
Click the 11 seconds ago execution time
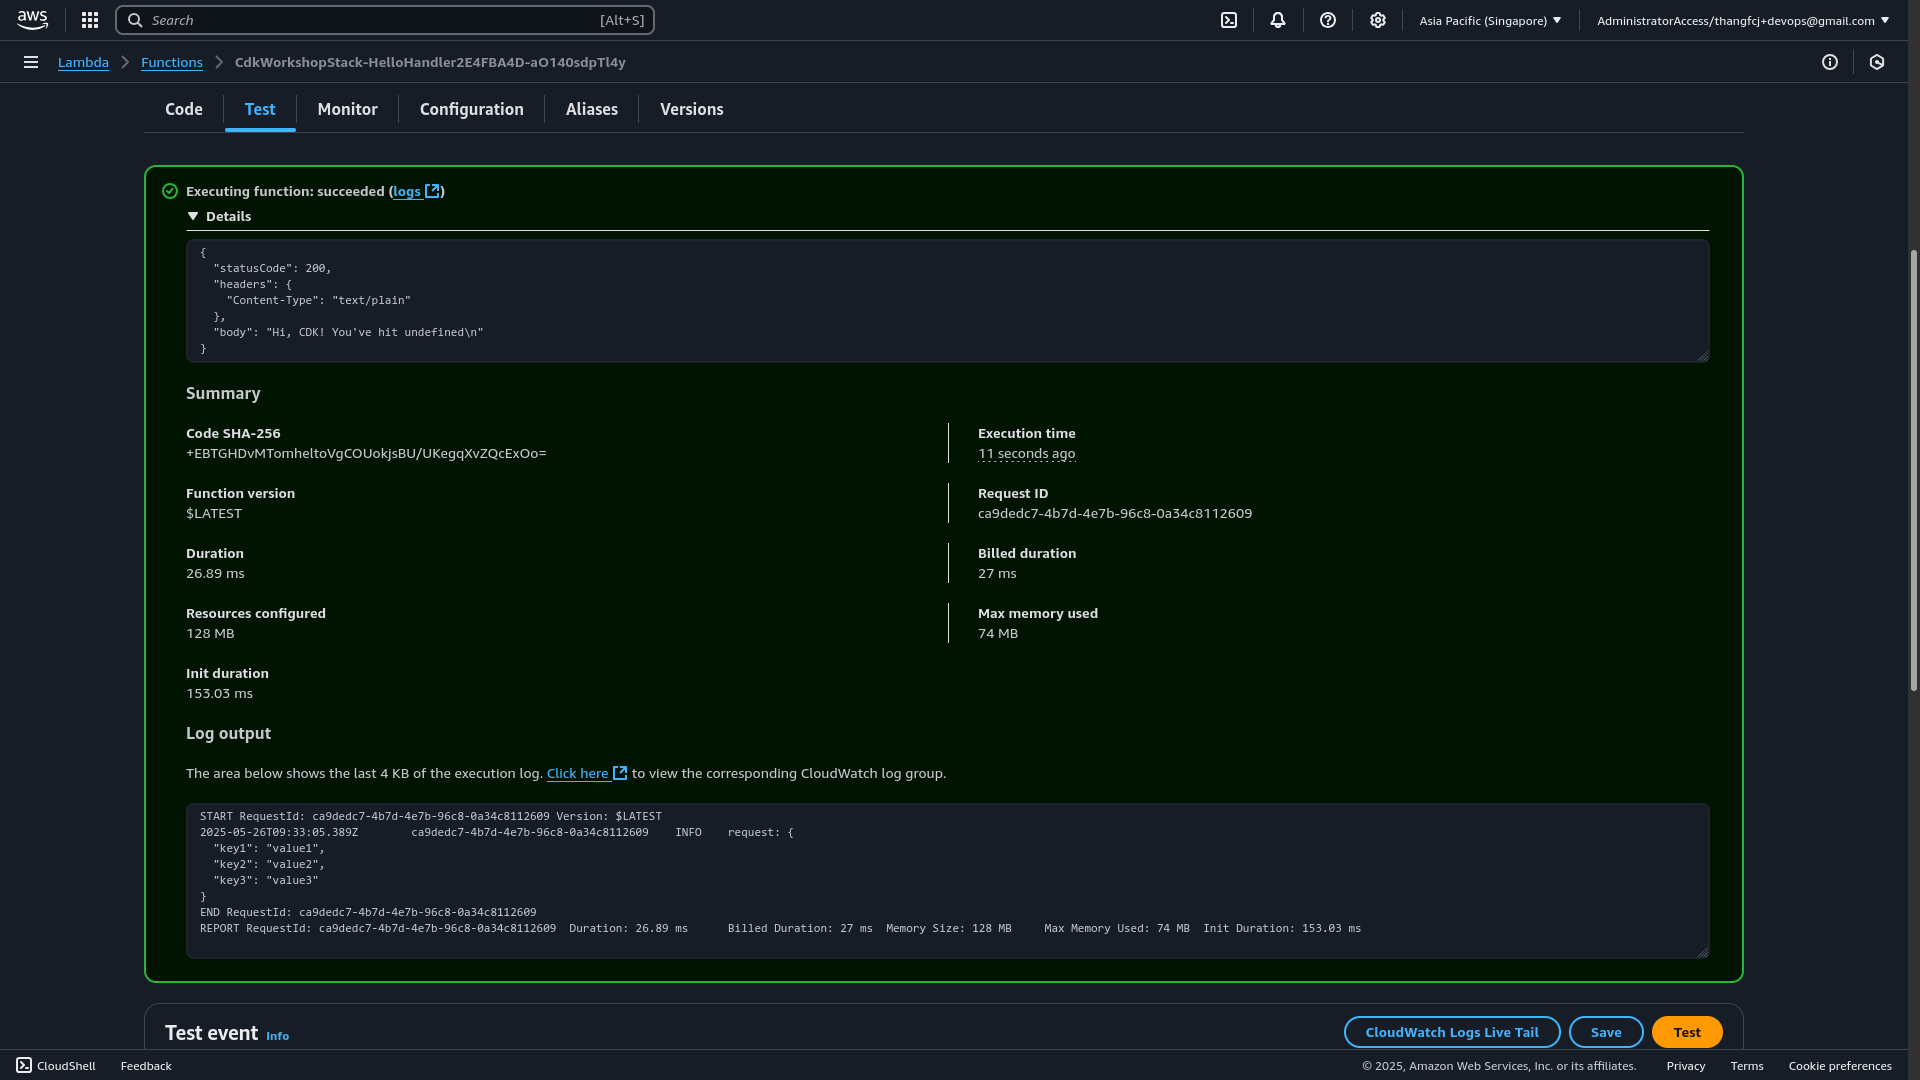coord(1026,453)
